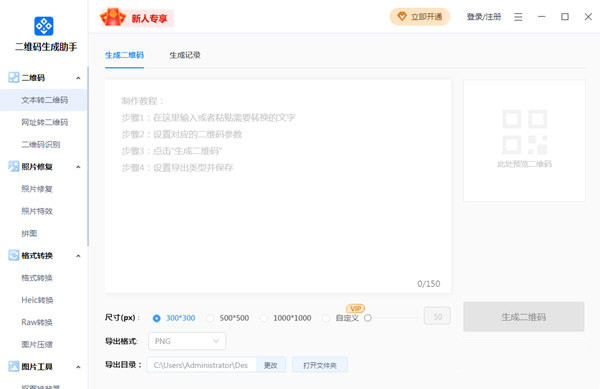Switch to the 生成记录 tab
The width and height of the screenshot is (600, 389).
[x=185, y=55]
